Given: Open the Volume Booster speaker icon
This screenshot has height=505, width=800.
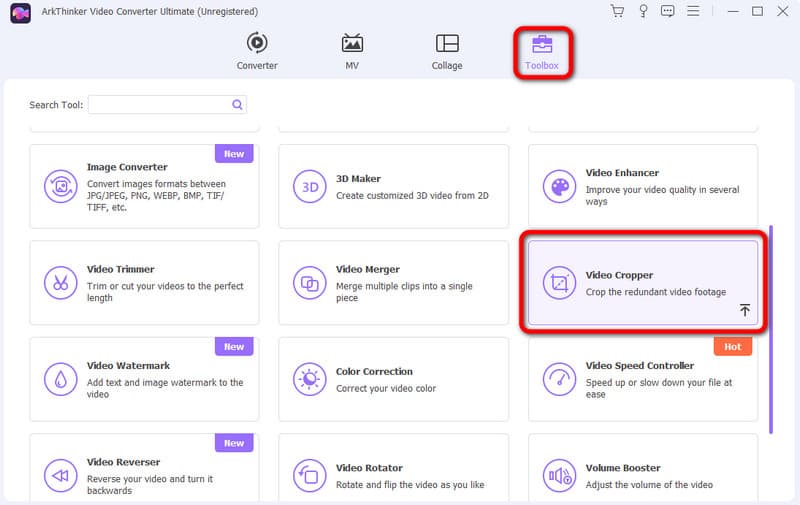Looking at the screenshot, I should coord(559,475).
